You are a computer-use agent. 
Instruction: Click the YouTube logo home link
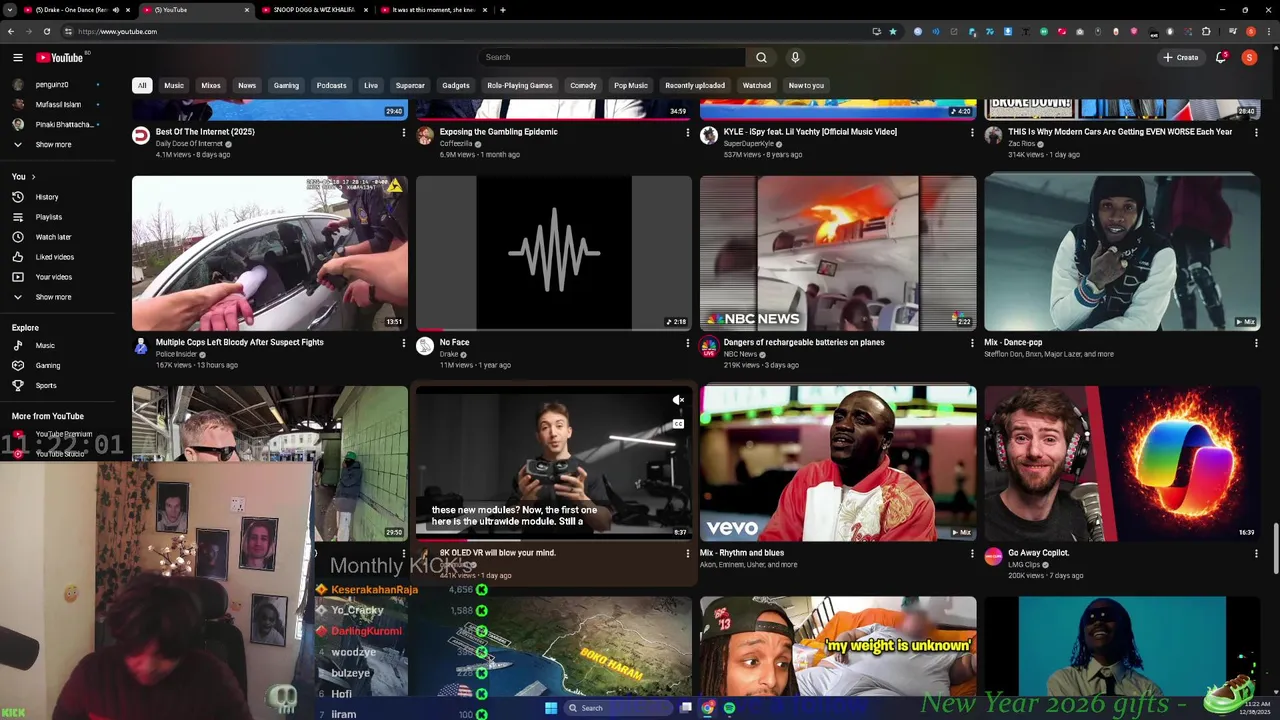click(60, 57)
